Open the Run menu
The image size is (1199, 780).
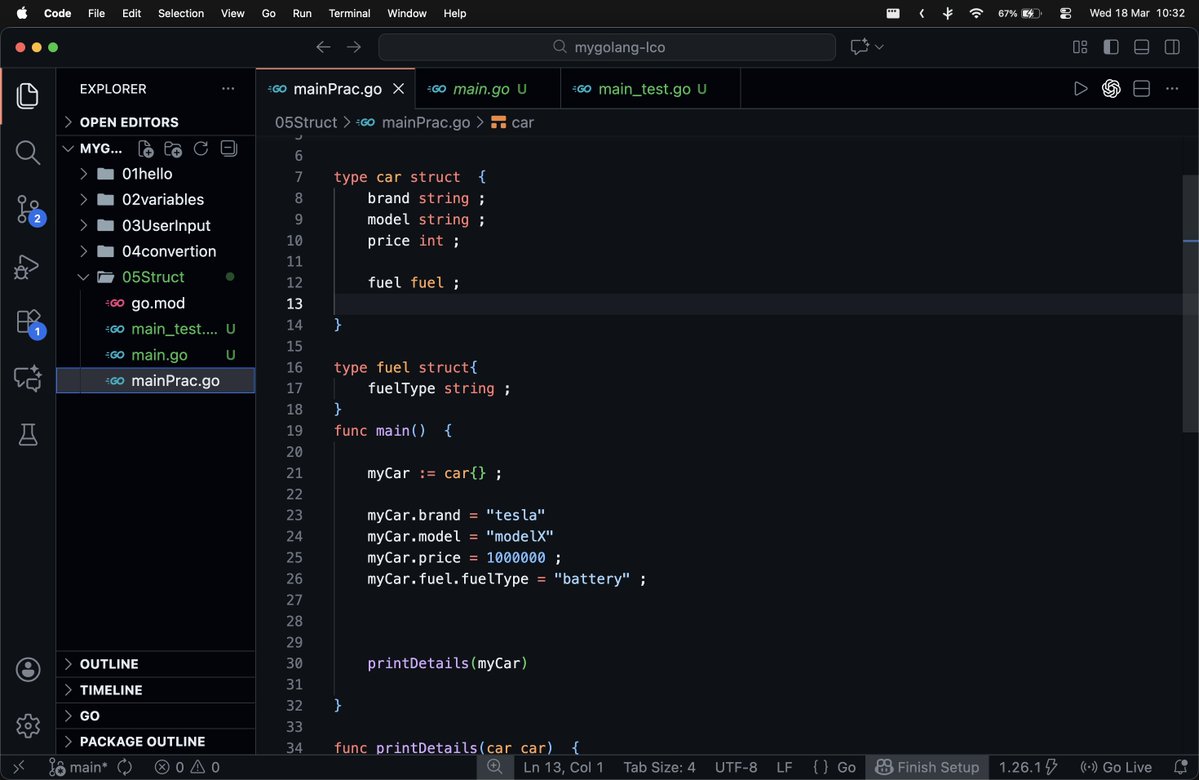pos(302,13)
